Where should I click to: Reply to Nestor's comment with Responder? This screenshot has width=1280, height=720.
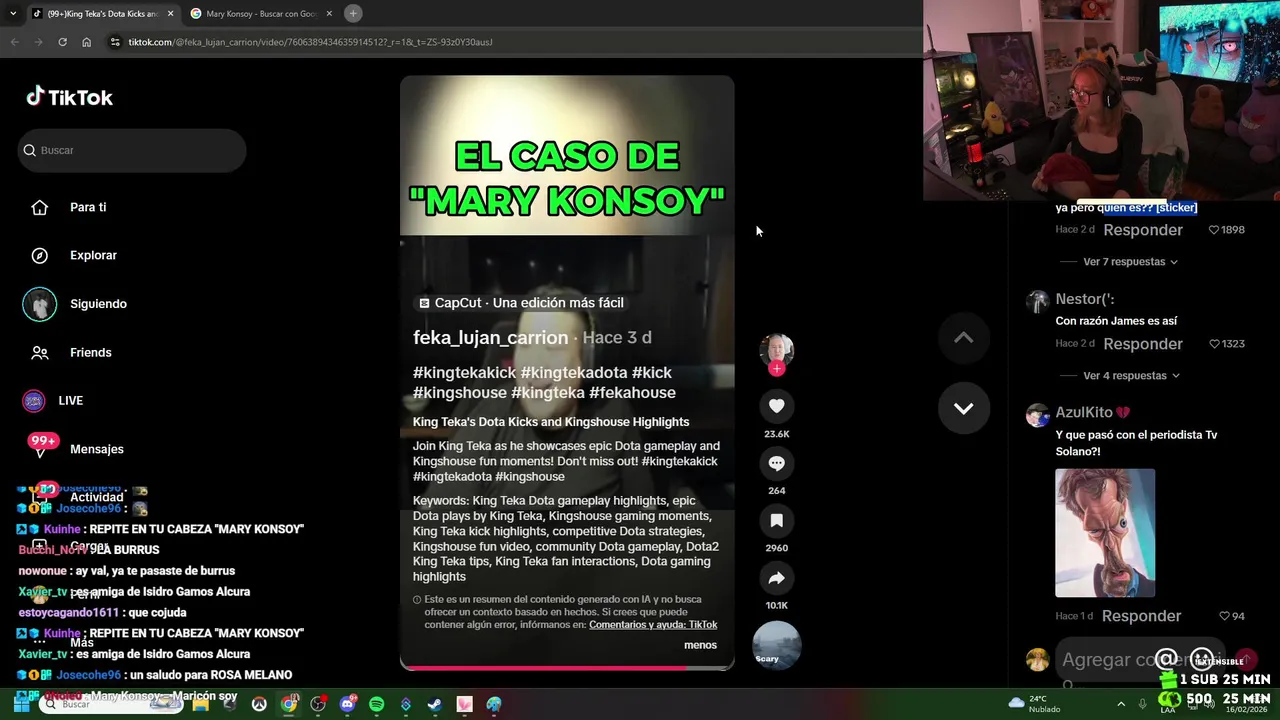coord(1143,344)
